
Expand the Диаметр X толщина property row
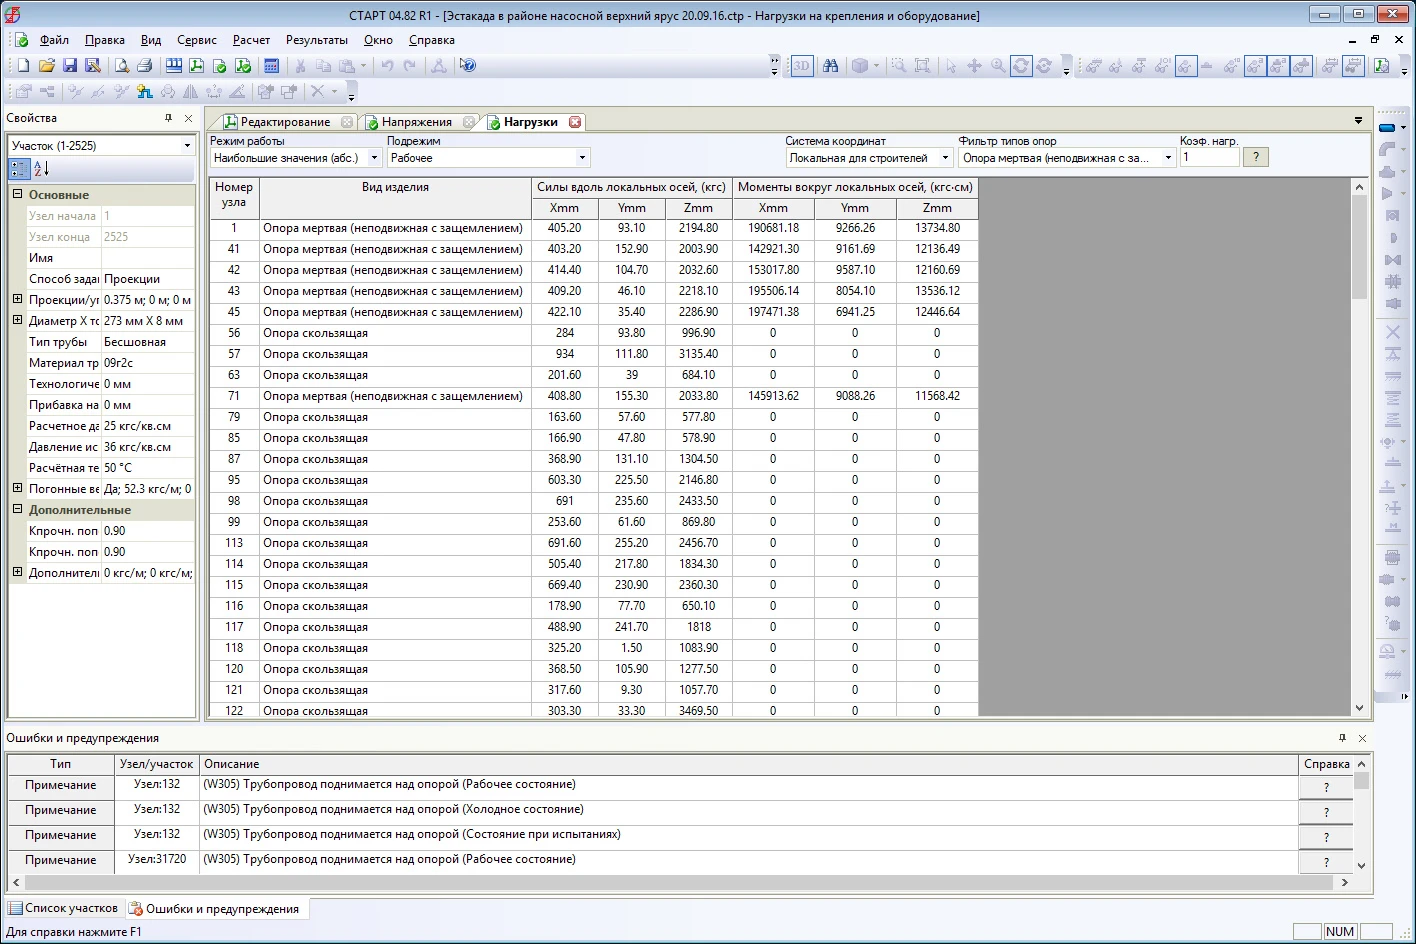(17, 321)
